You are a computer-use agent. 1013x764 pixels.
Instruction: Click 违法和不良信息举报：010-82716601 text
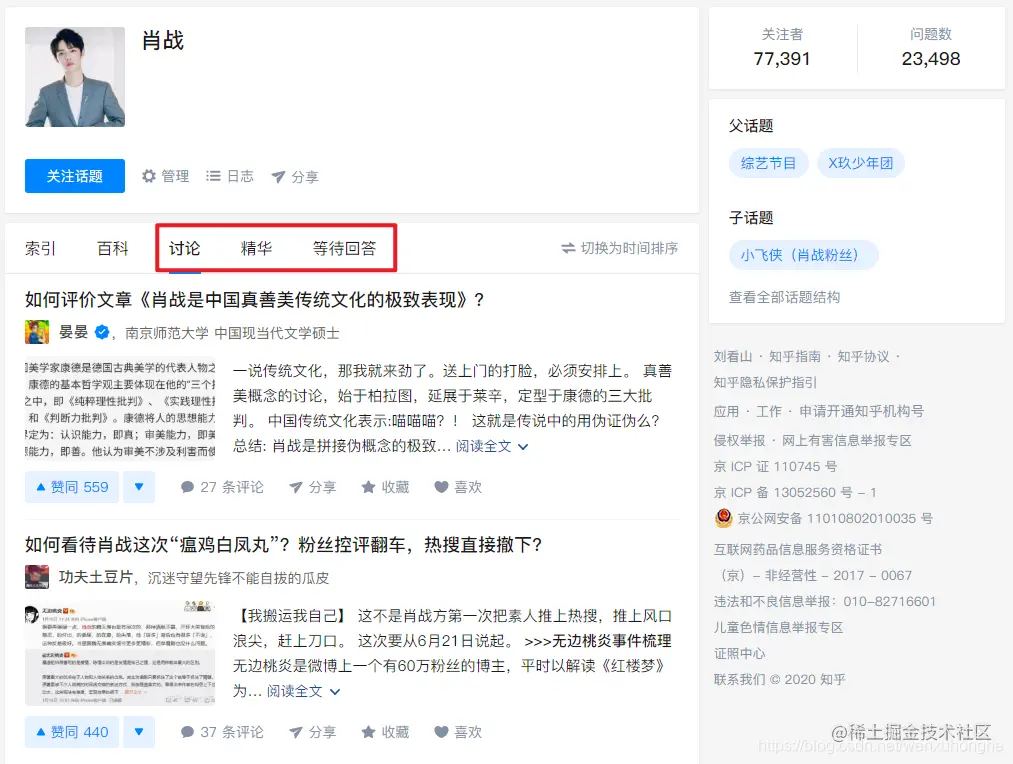(825, 601)
